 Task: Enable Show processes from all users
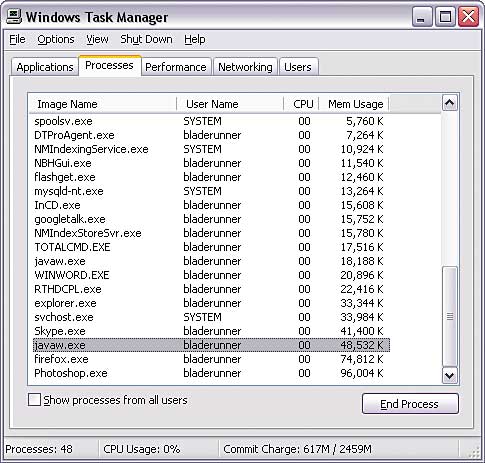pyautogui.click(x=34, y=400)
